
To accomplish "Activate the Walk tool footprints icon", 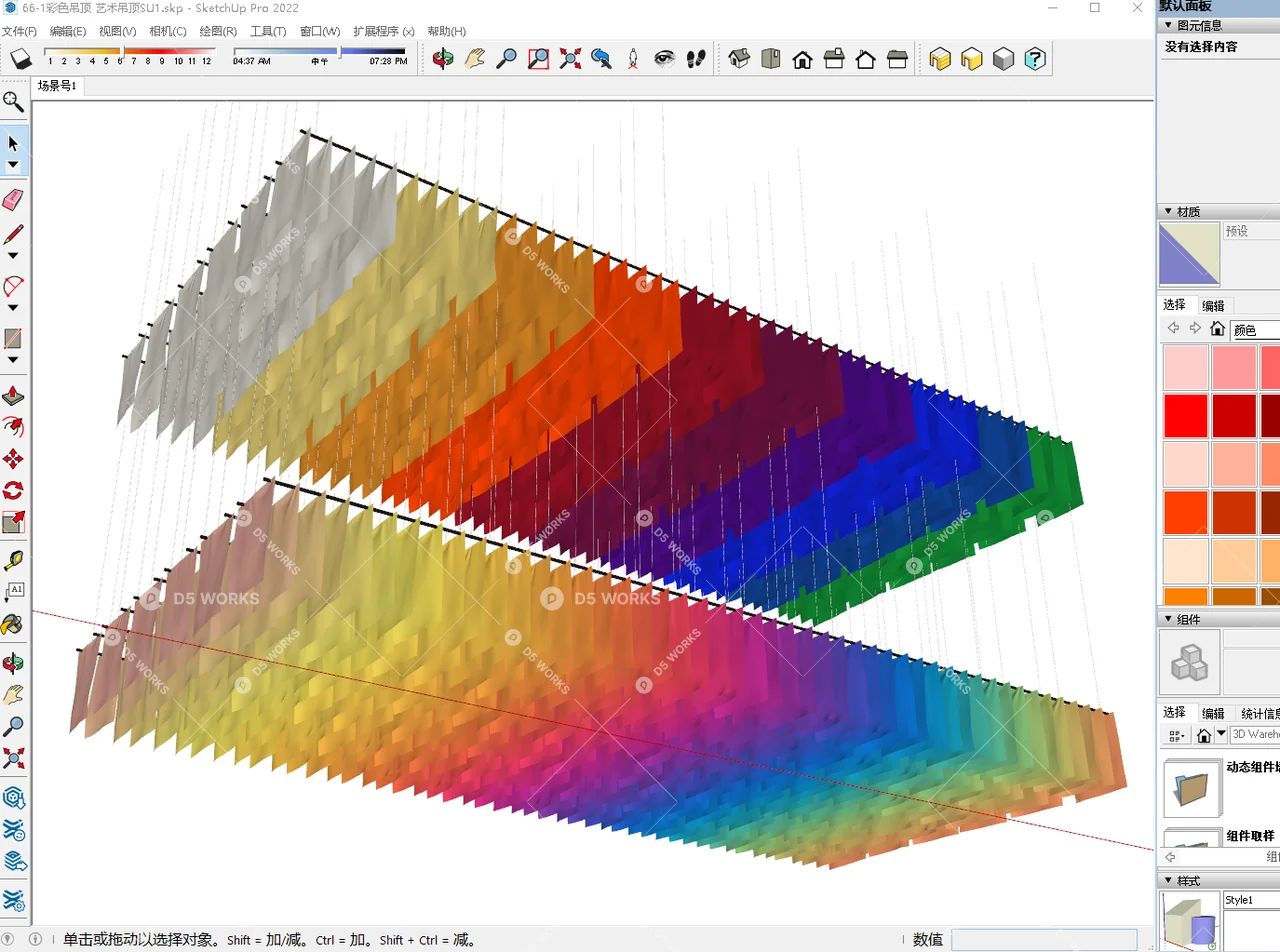I will point(697,59).
